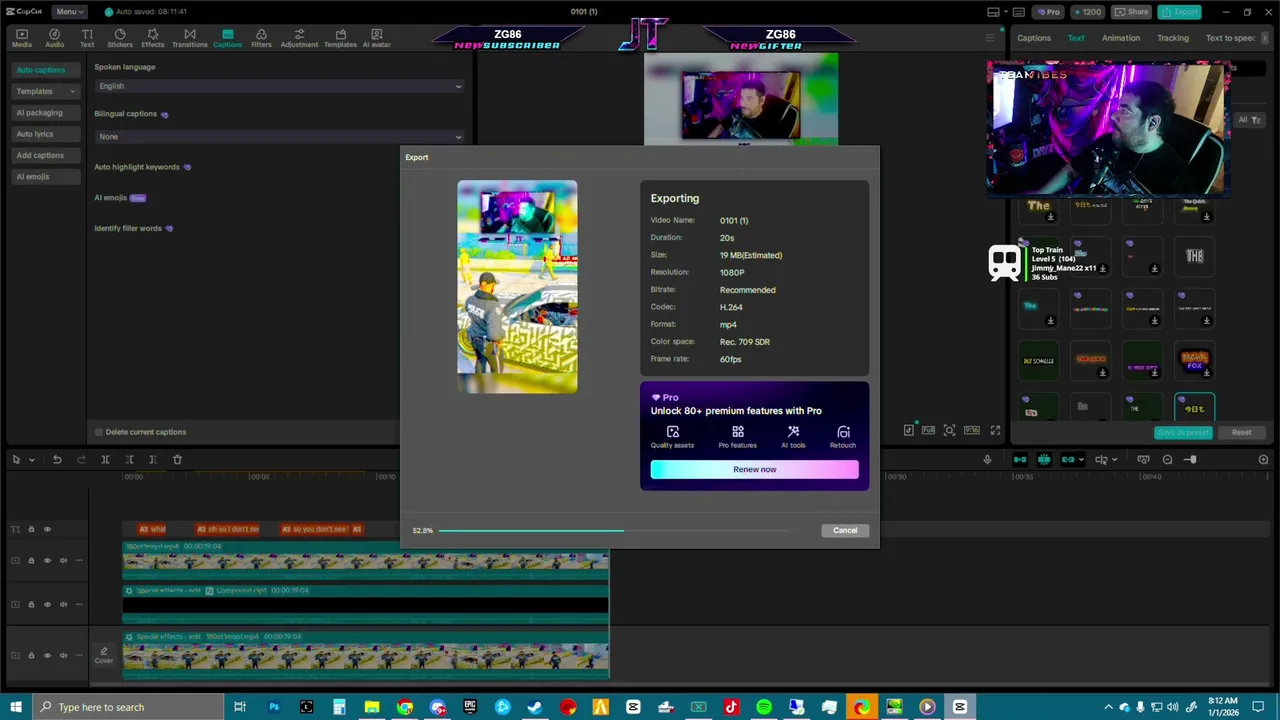Screen dimensions: 1280x720
Task: Click the timeline zoom slider handle
Action: click(1191, 459)
